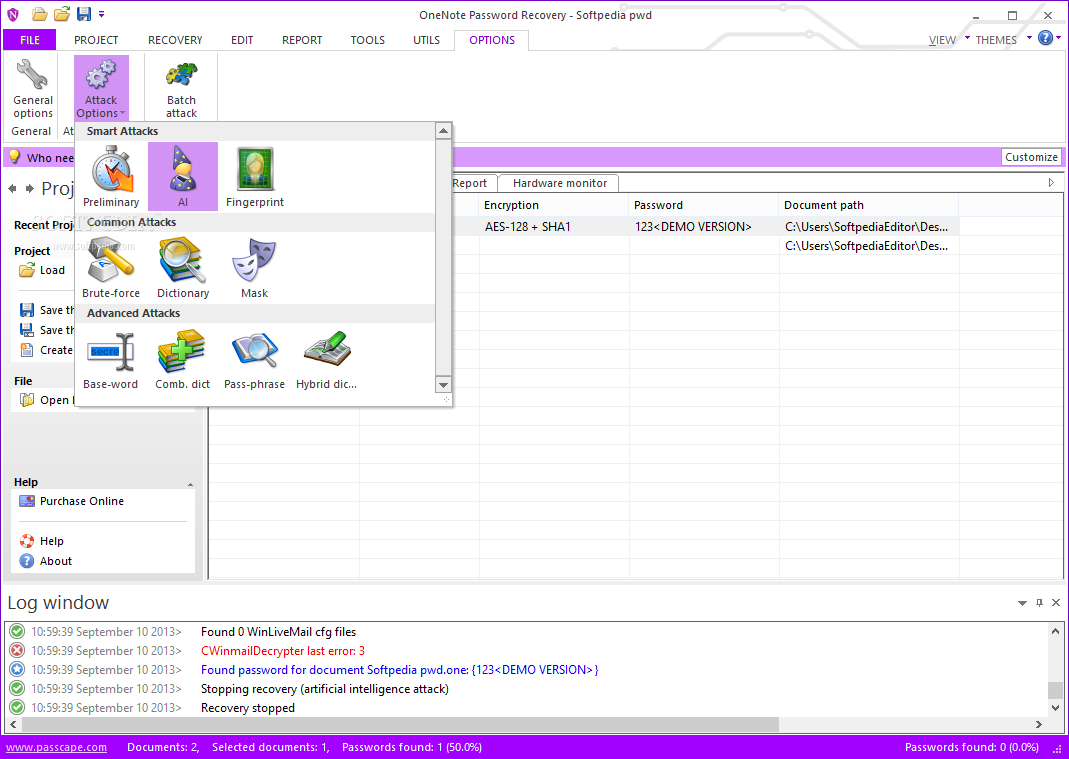Expand the help icon dropdown arrow
The height and width of the screenshot is (759, 1069).
pyautogui.click(x=1058, y=38)
